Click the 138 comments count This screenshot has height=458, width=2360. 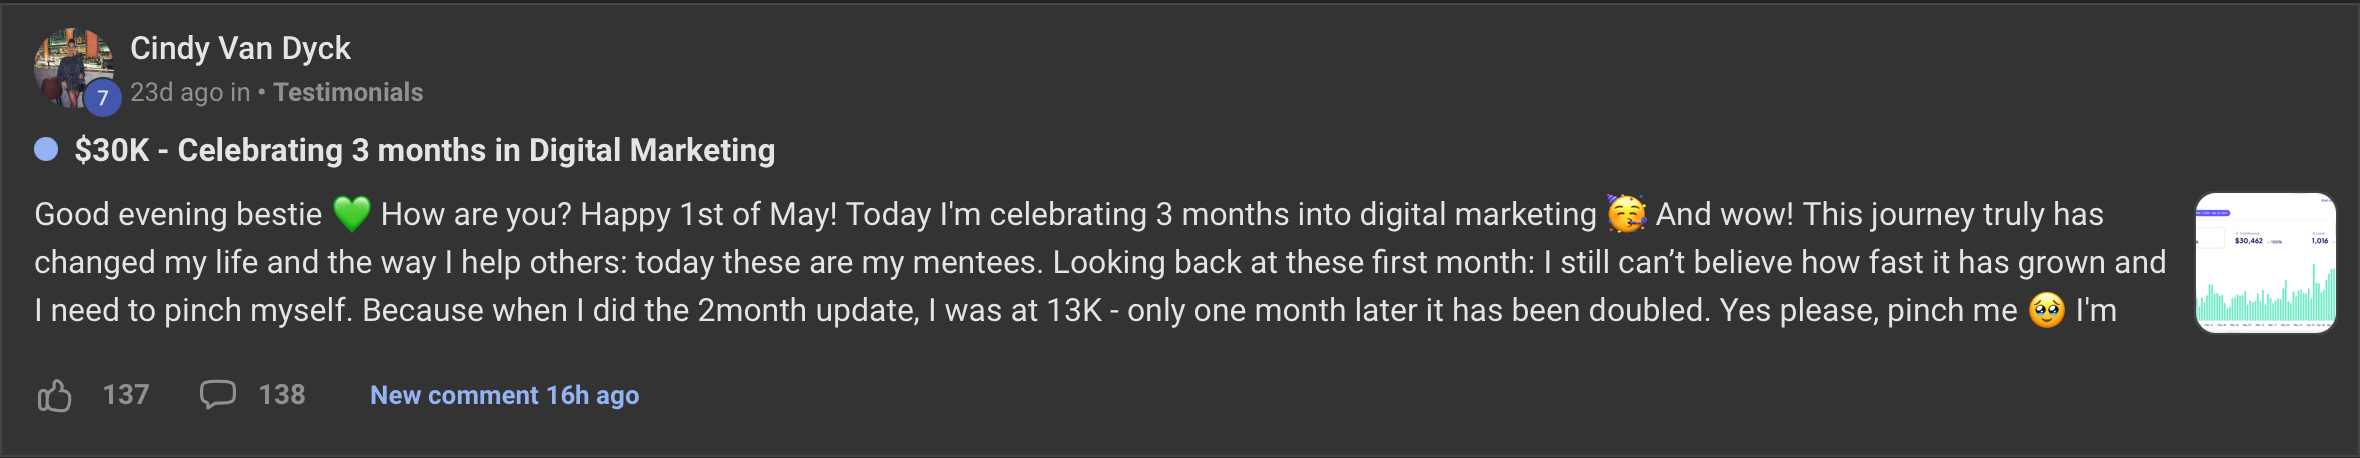[x=282, y=395]
